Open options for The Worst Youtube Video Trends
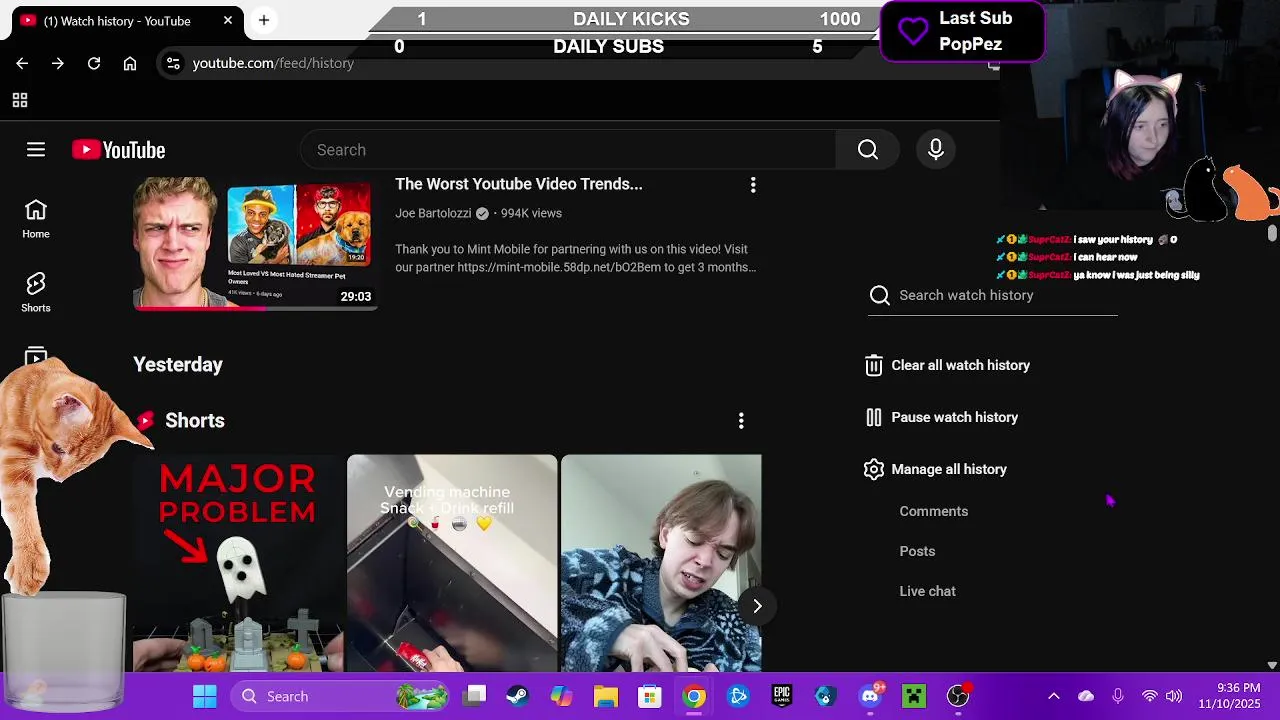The height and width of the screenshot is (720, 1280). [753, 185]
